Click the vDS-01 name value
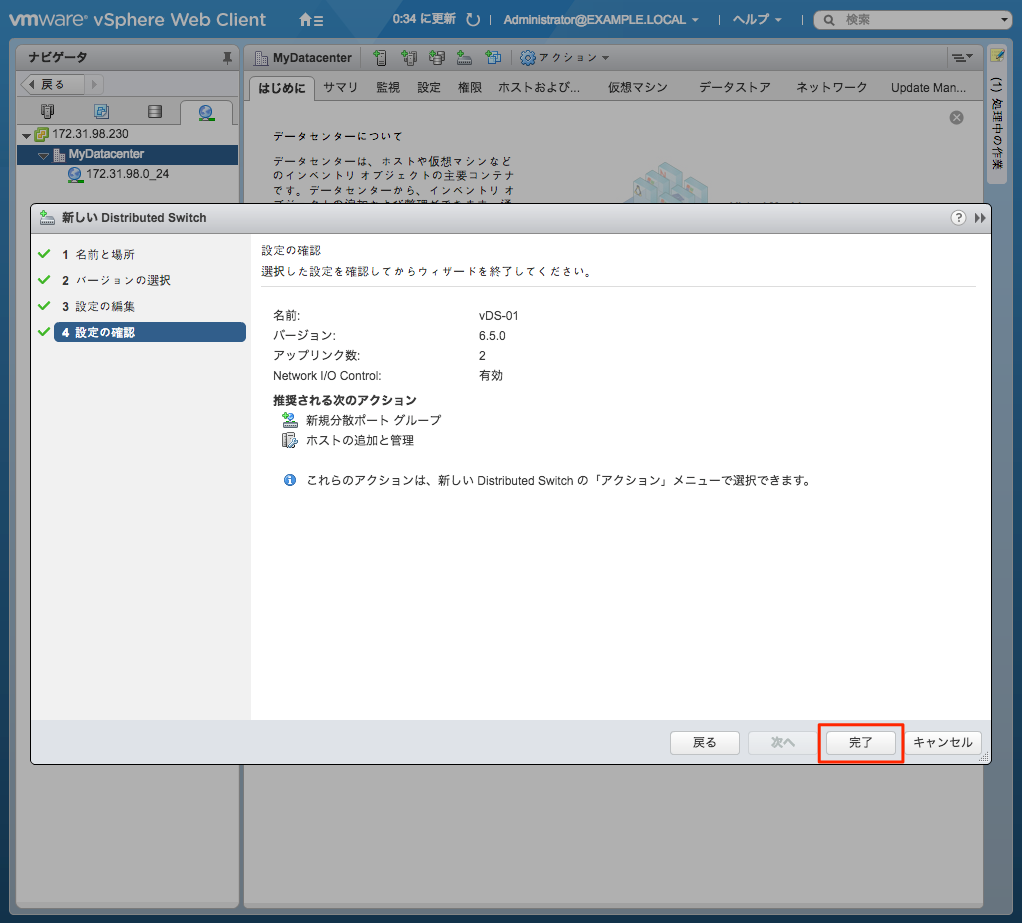 point(499,316)
